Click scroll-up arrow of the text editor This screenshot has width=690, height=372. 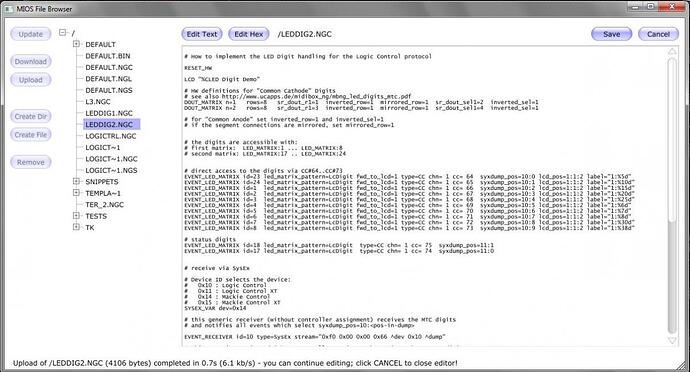click(672, 52)
